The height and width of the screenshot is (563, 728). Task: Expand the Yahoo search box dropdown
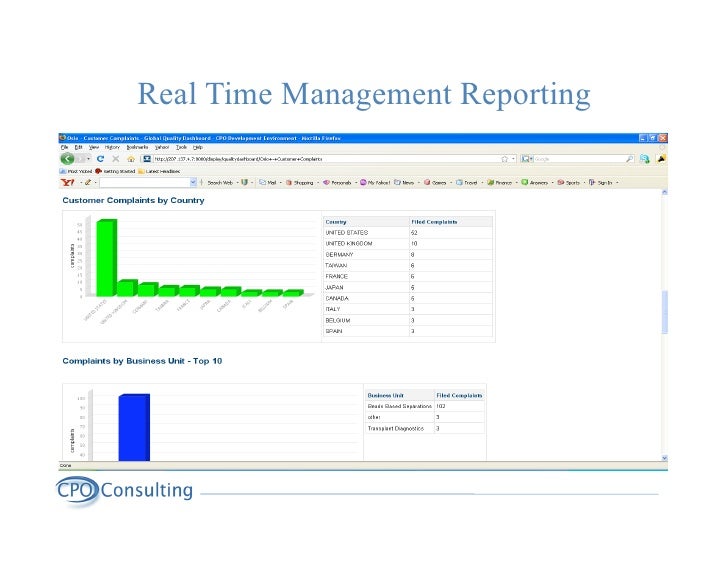[x=193, y=182]
